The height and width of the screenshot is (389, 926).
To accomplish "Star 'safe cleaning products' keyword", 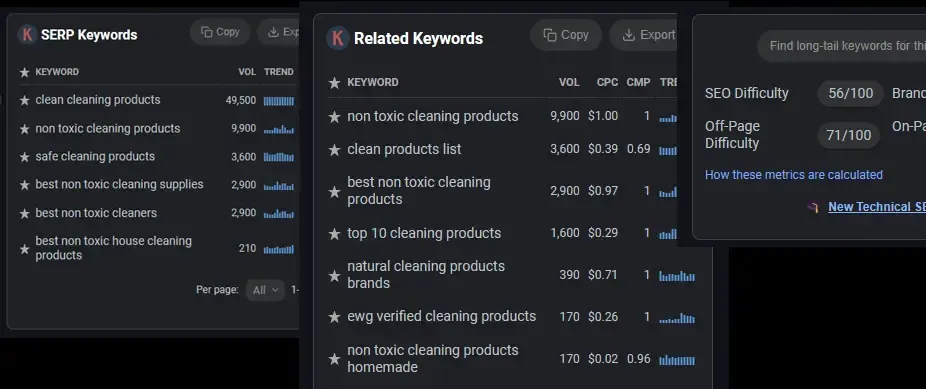I will click(24, 158).
